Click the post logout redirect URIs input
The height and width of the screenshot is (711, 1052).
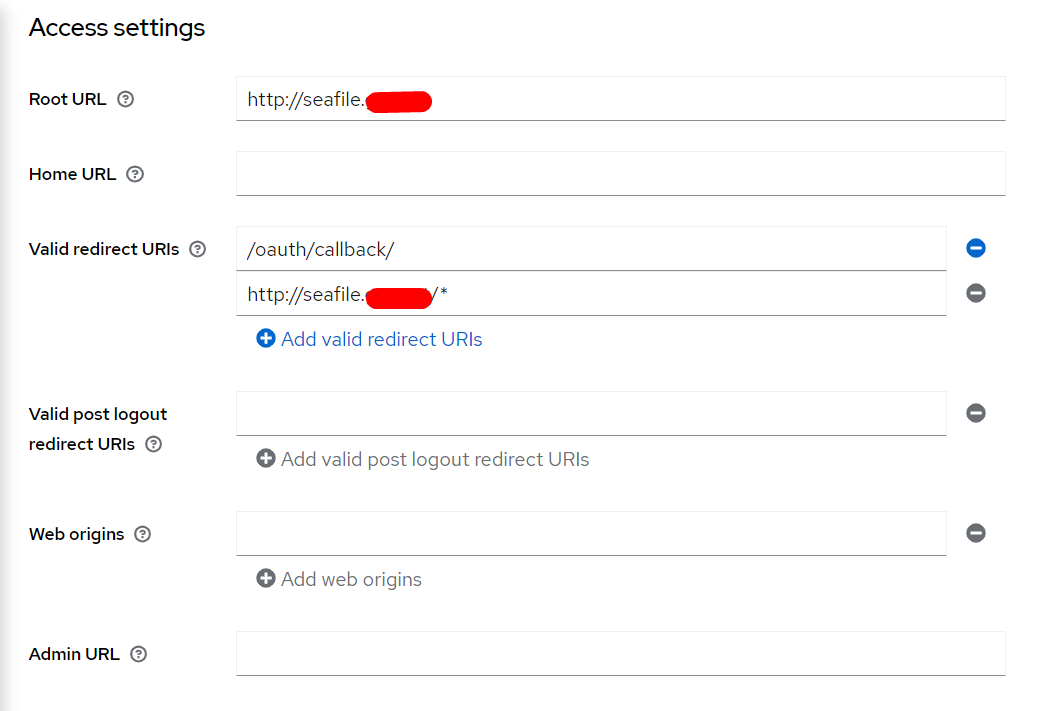[590, 414]
